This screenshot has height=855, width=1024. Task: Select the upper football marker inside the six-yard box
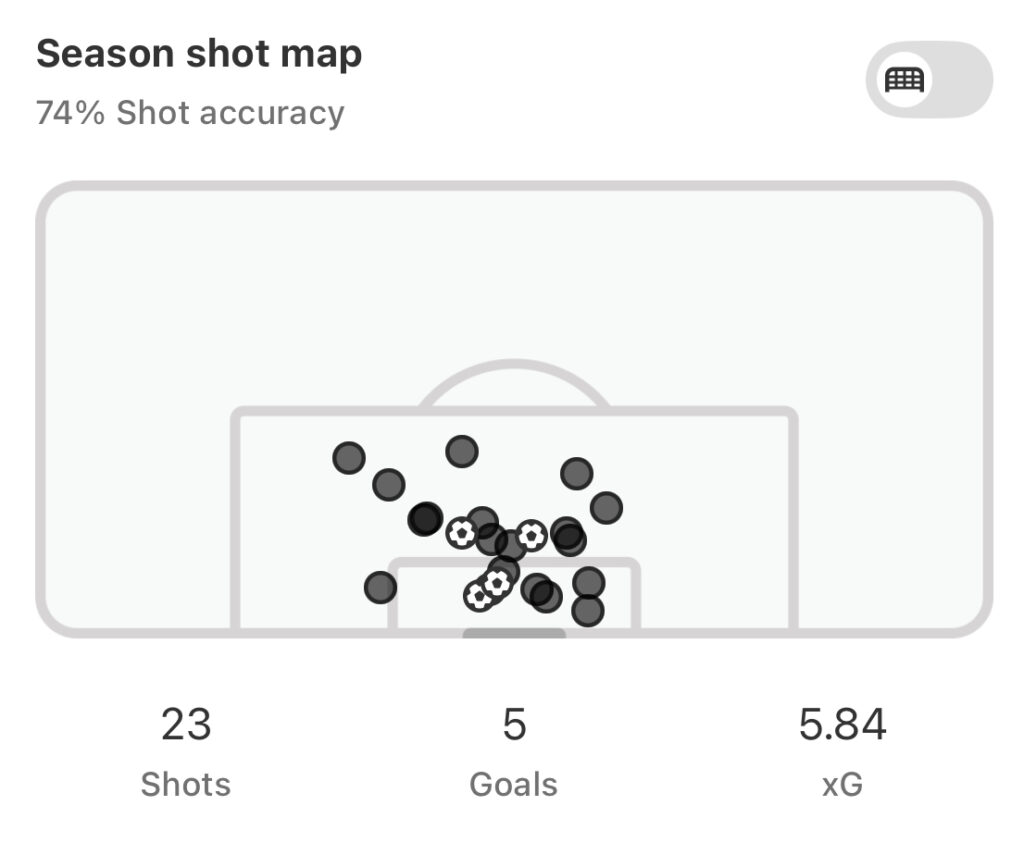[497, 583]
